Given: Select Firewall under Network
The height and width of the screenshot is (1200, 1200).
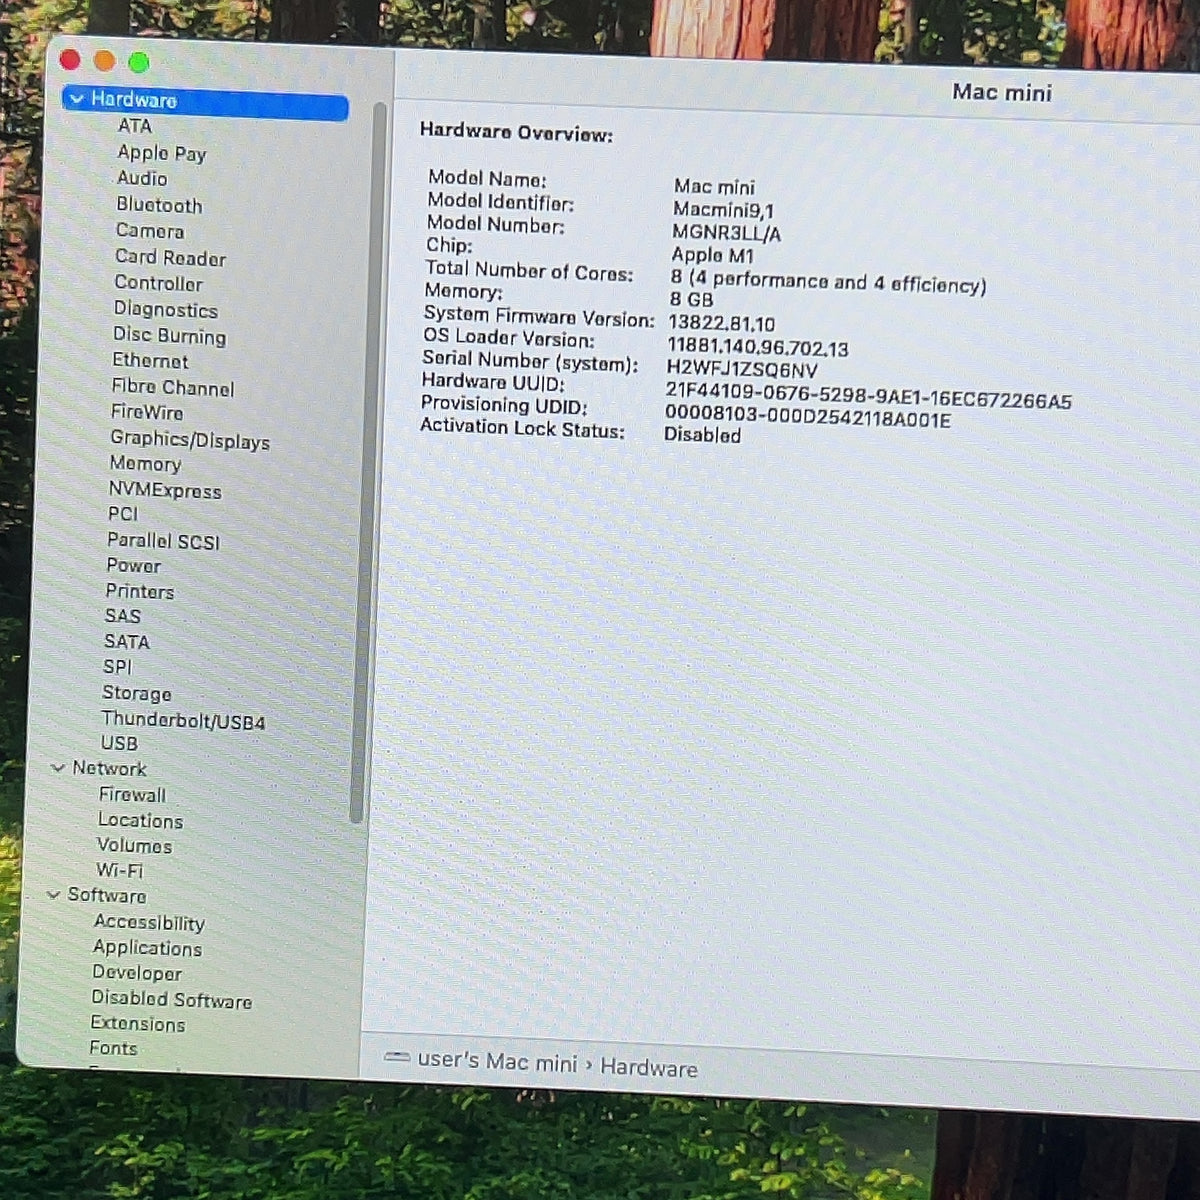Looking at the screenshot, I should pyautogui.click(x=132, y=795).
